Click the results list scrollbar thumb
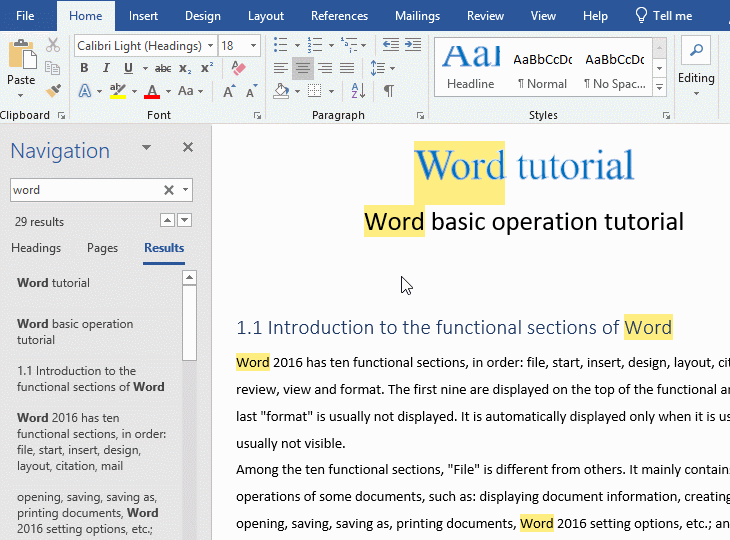 point(189,323)
